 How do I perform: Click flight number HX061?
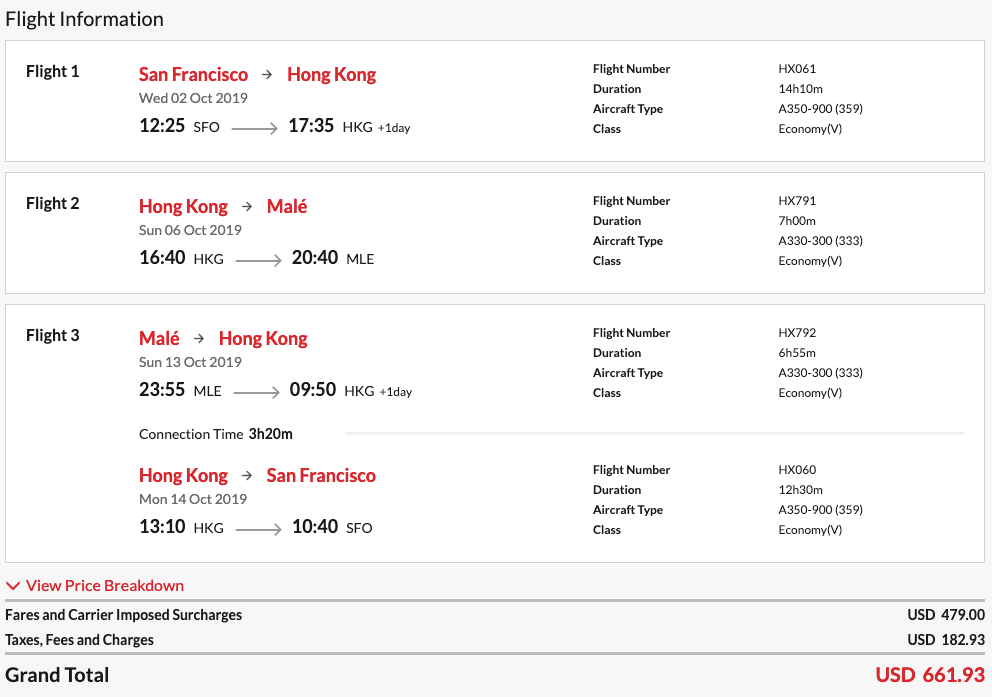coord(797,69)
